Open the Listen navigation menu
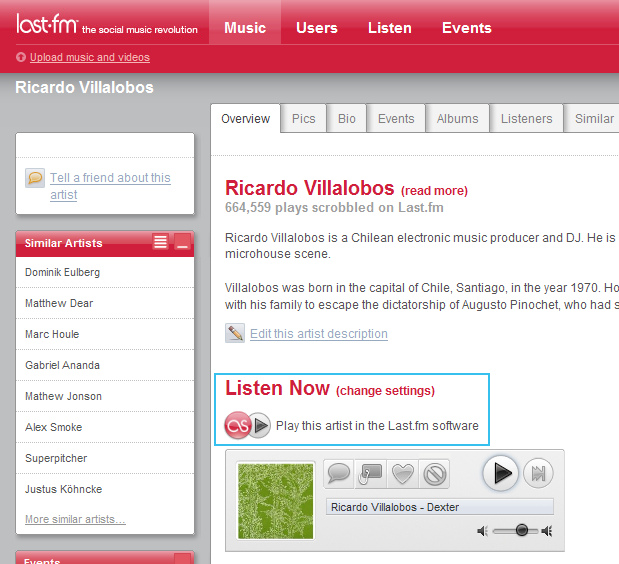This screenshot has width=619, height=564. click(390, 28)
